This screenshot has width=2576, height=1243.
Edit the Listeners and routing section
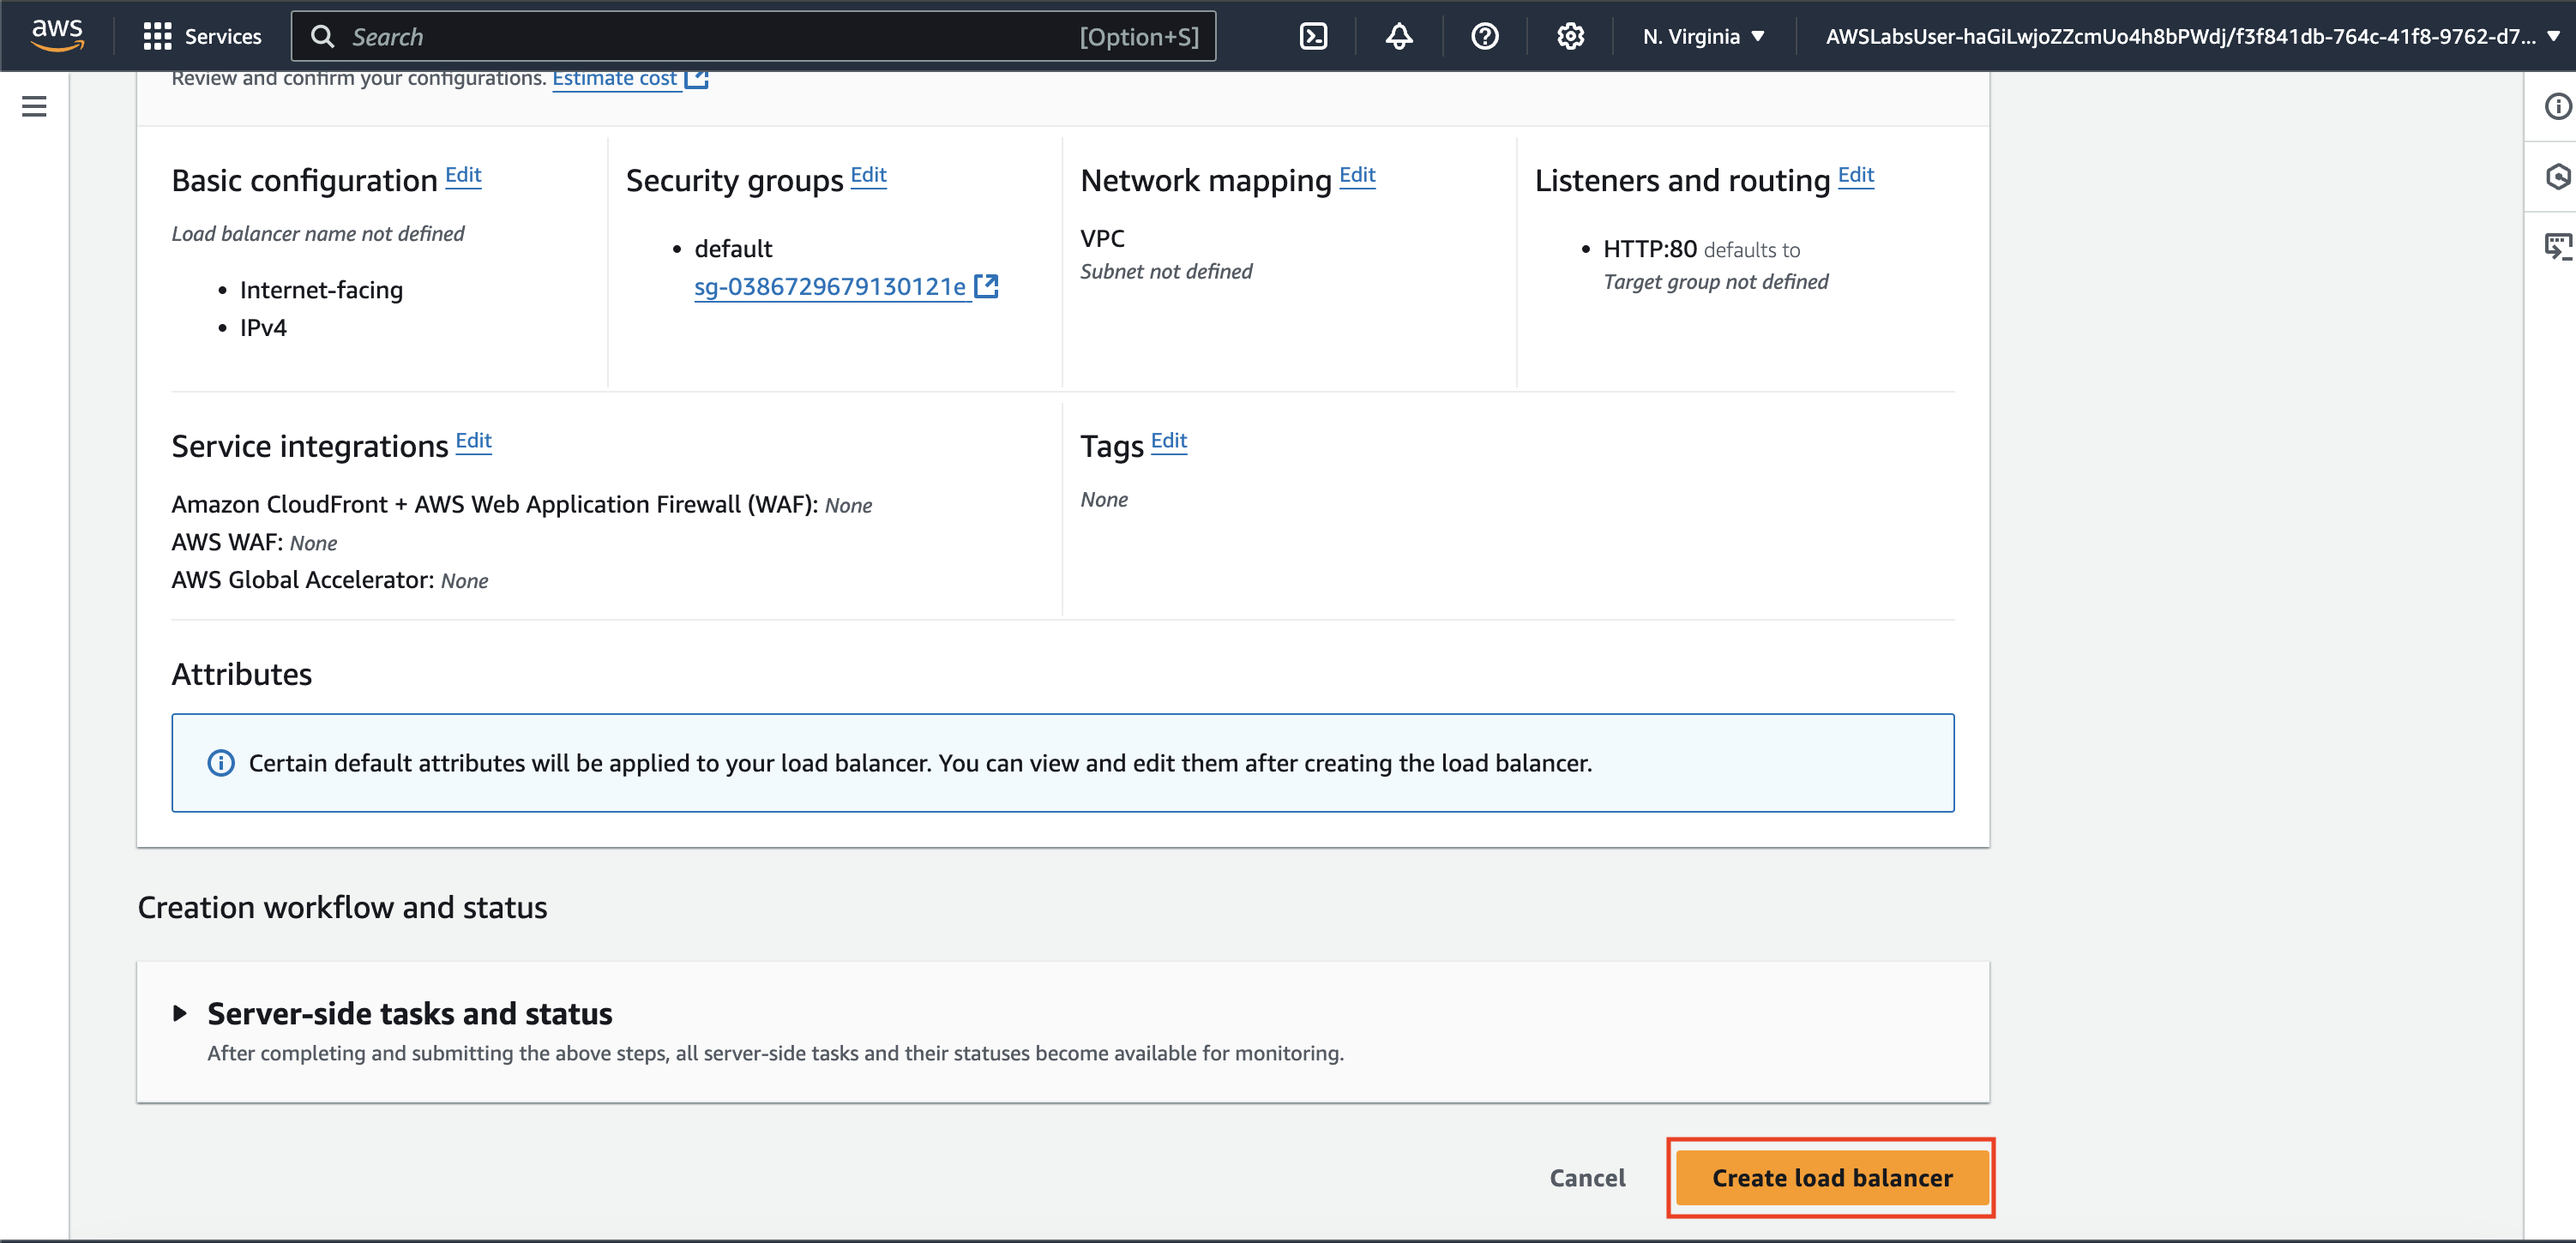[x=1856, y=175]
